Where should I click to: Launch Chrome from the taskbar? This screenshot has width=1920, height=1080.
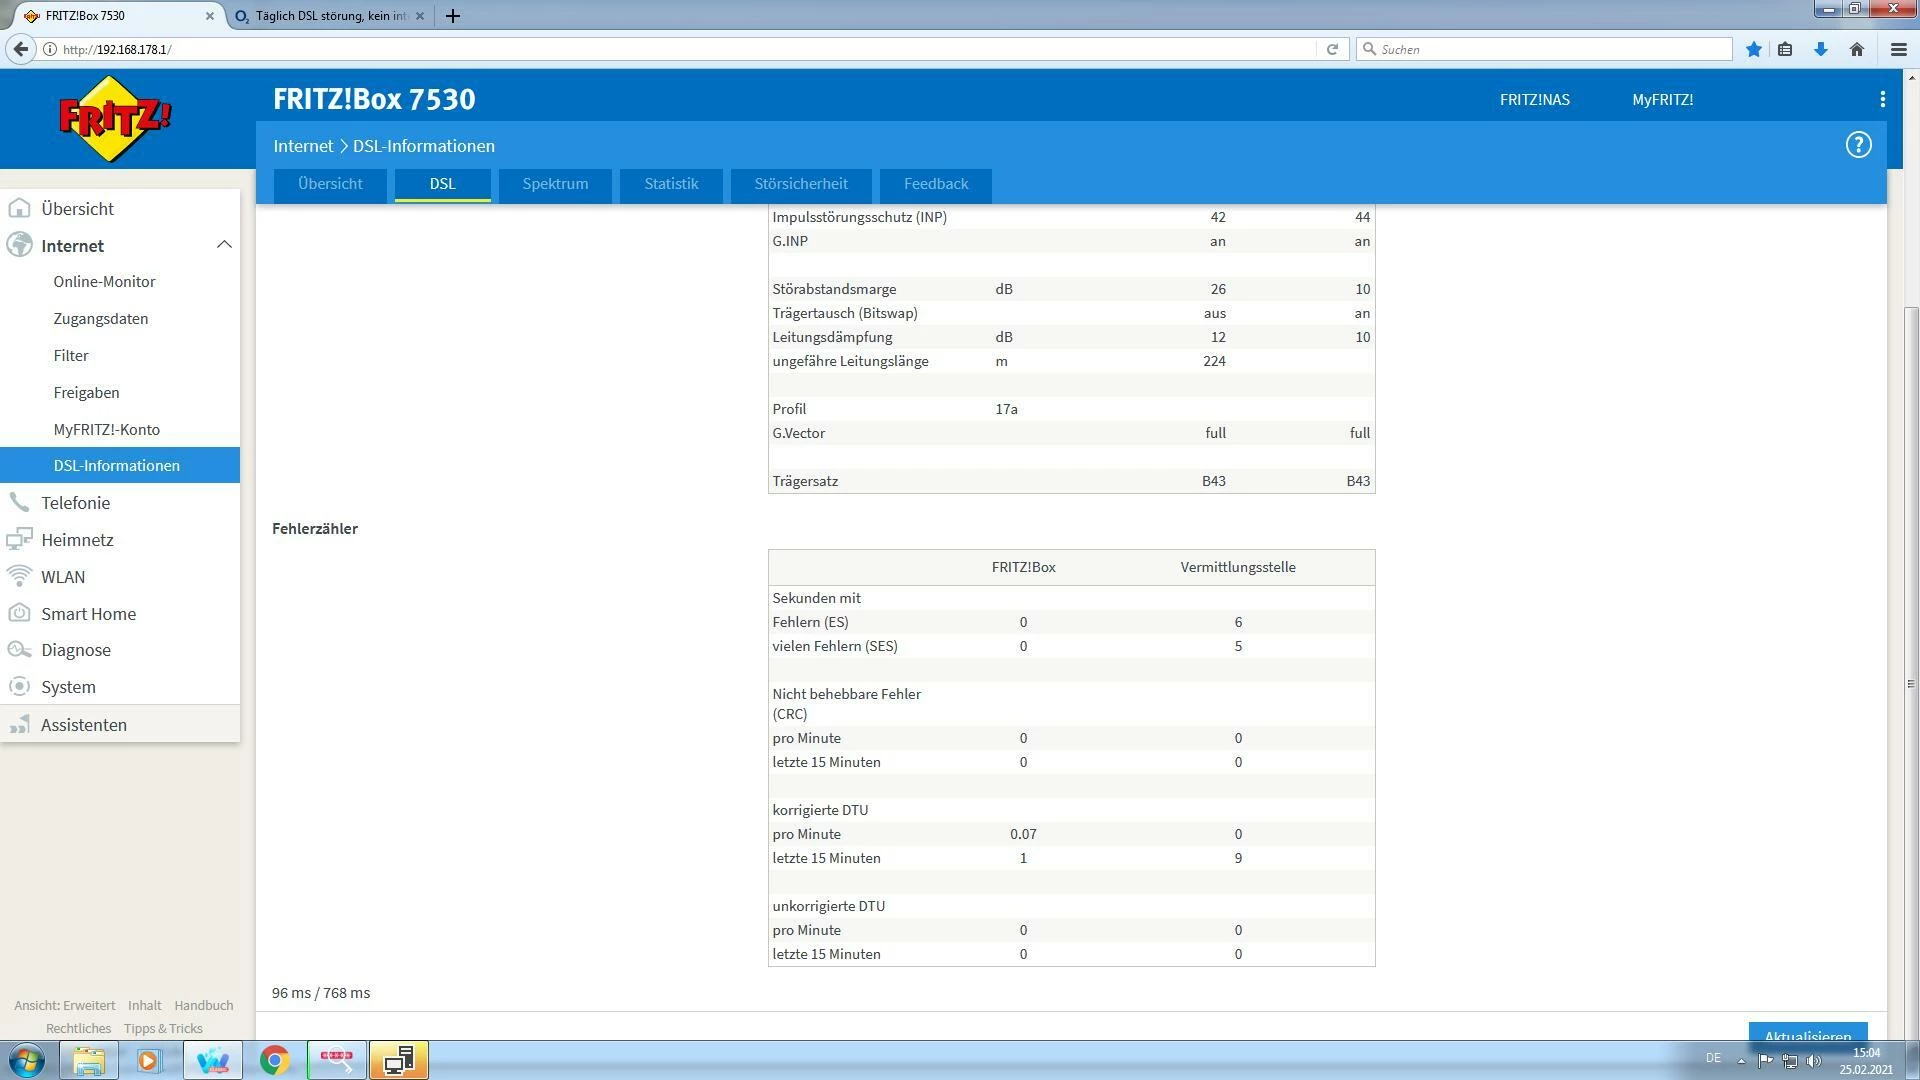click(274, 1060)
